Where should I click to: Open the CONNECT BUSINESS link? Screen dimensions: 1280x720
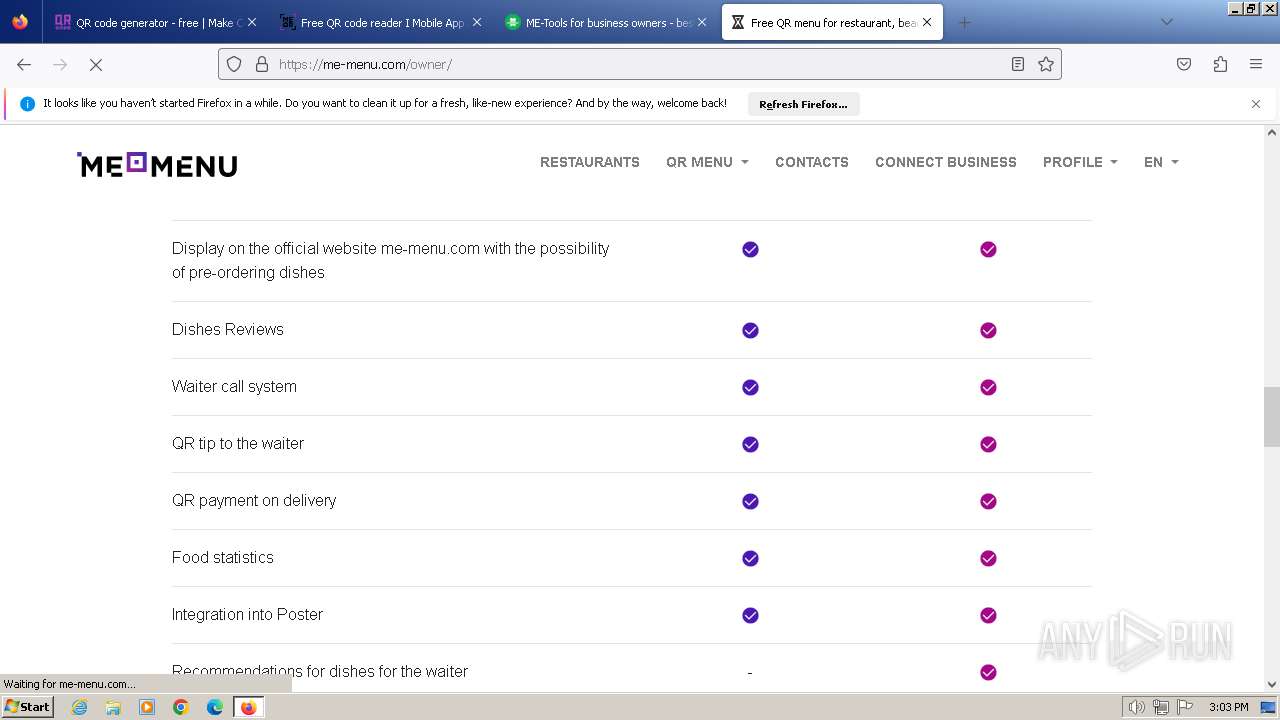[946, 162]
